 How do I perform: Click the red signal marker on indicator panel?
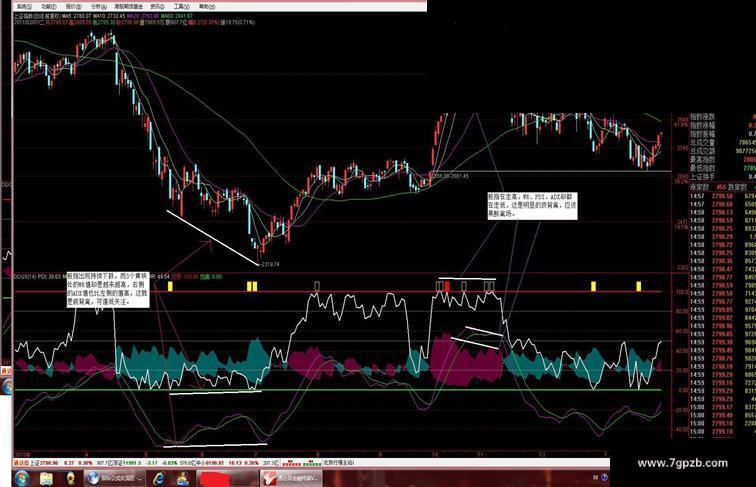(x=447, y=286)
